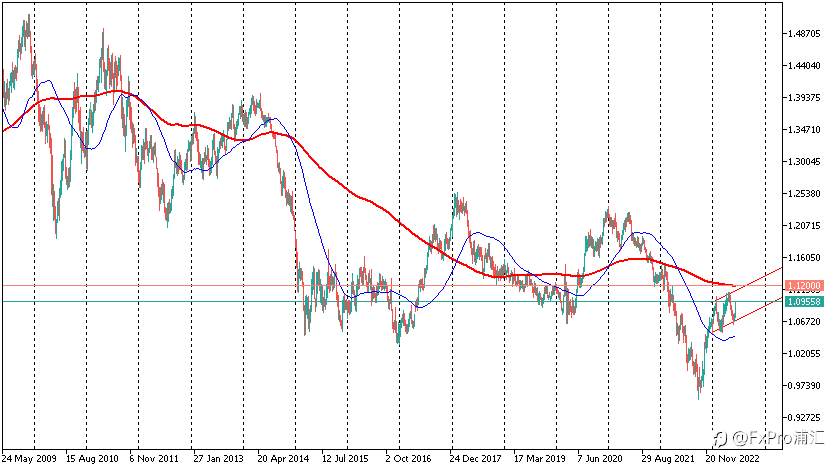Select the 1.25380 price scale value
Viewport: 835px width, 470px height.
[804, 193]
